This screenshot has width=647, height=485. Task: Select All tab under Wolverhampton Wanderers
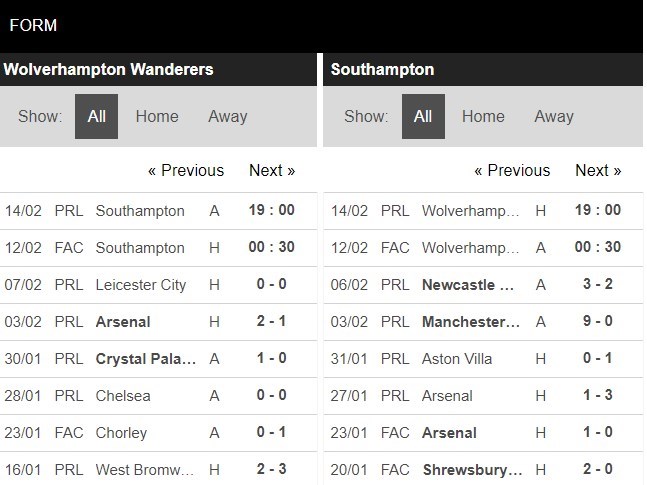coord(96,116)
